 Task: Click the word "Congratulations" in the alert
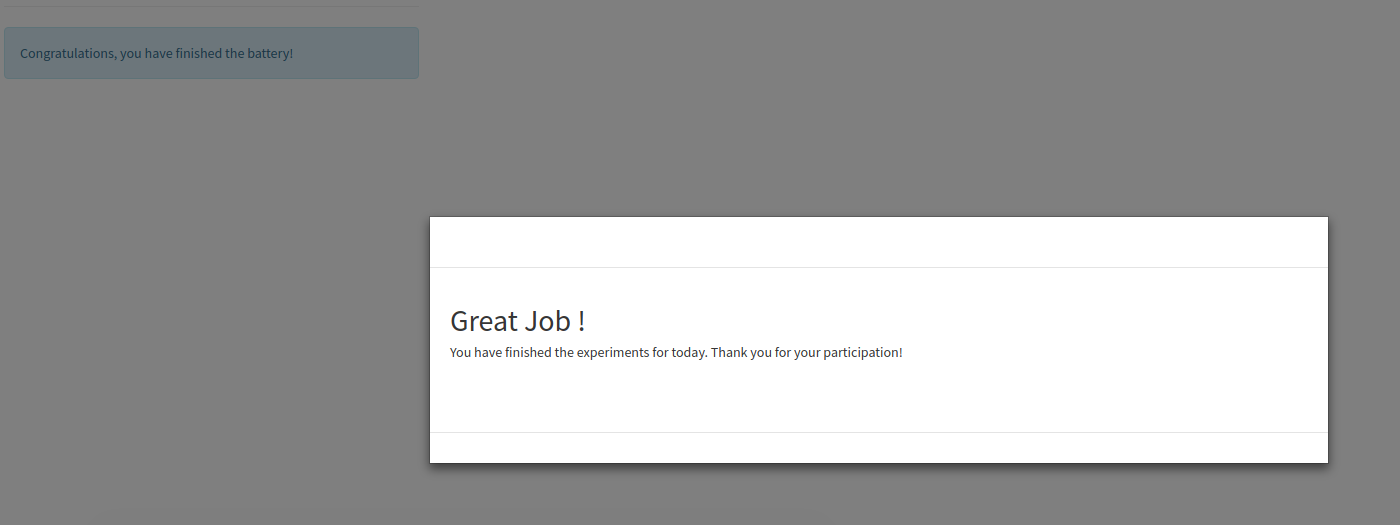(67, 53)
